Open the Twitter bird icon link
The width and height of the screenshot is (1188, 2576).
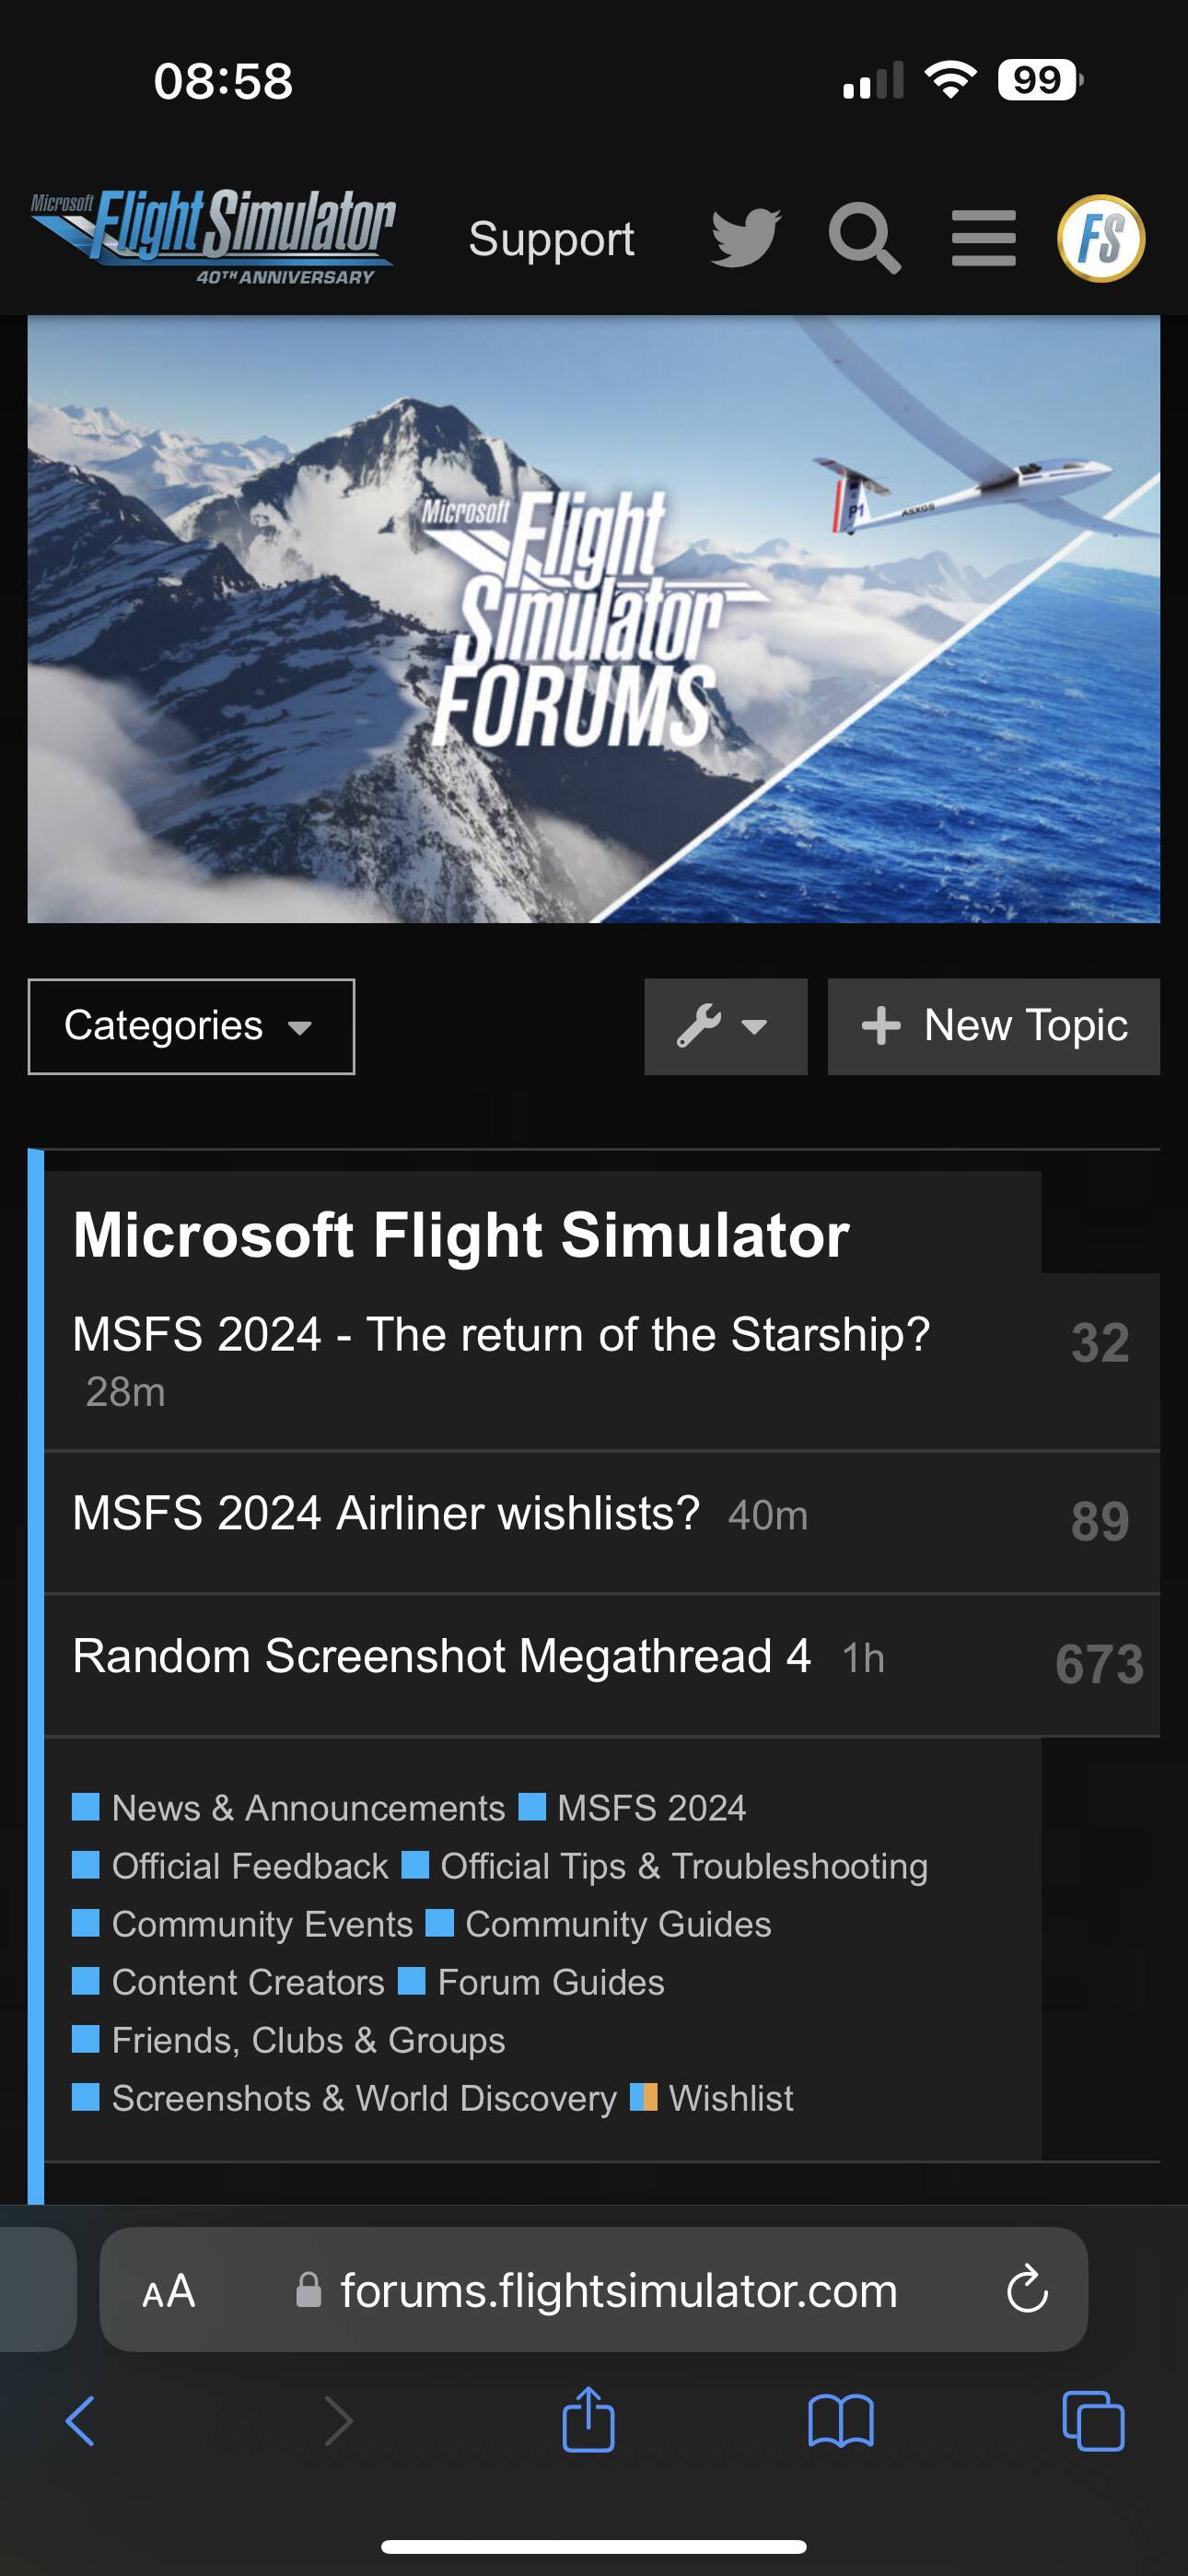[745, 238]
